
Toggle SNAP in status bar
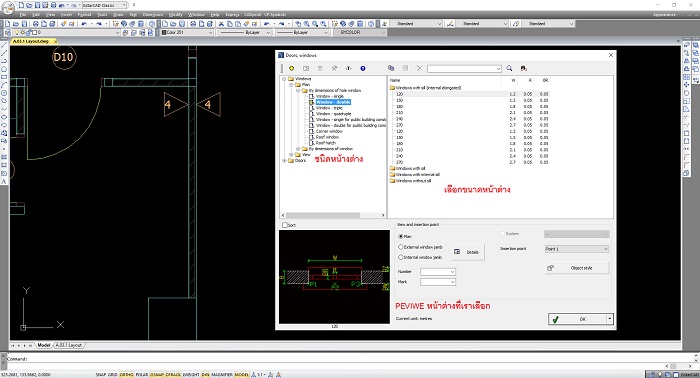pos(101,374)
